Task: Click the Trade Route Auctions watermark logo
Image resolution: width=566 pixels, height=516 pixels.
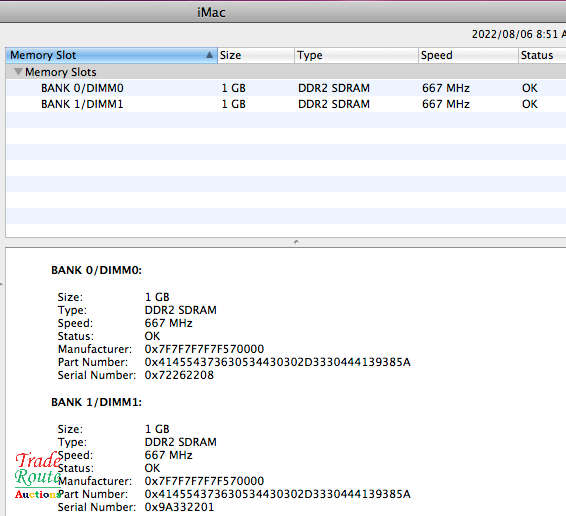Action: (38, 475)
